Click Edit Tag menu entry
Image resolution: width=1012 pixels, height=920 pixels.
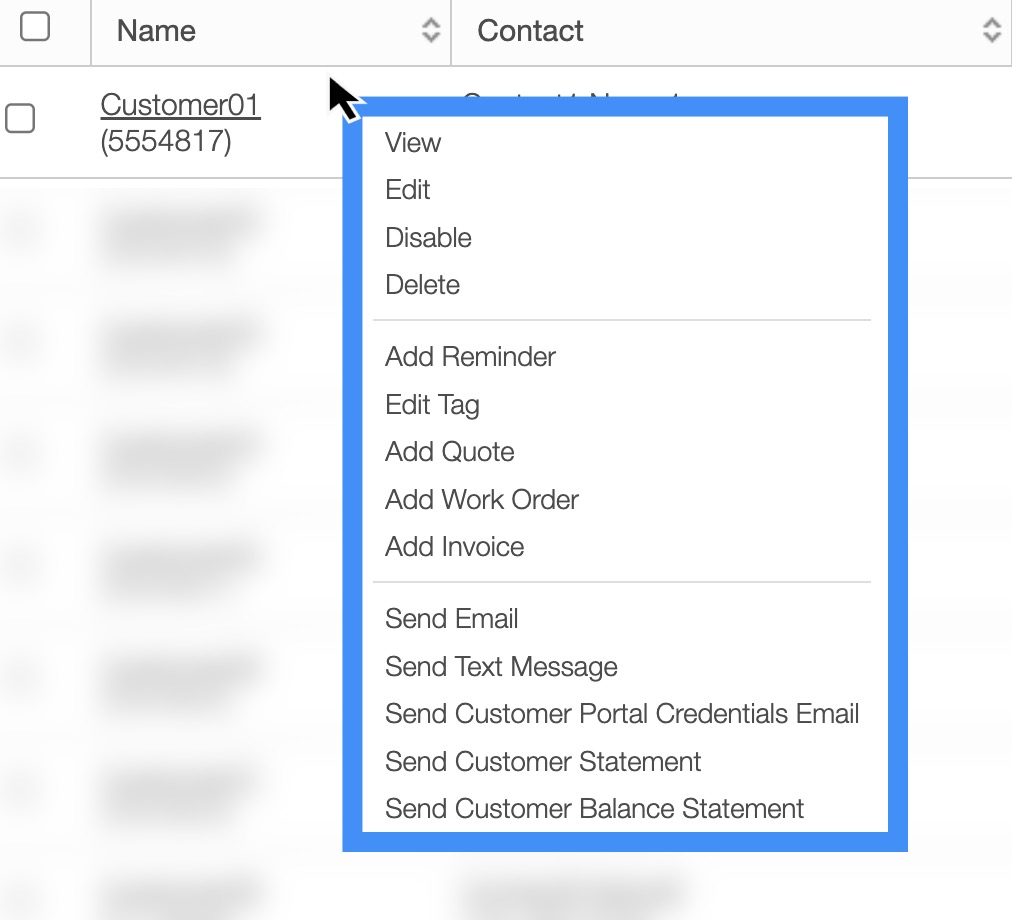pyautogui.click(x=432, y=405)
